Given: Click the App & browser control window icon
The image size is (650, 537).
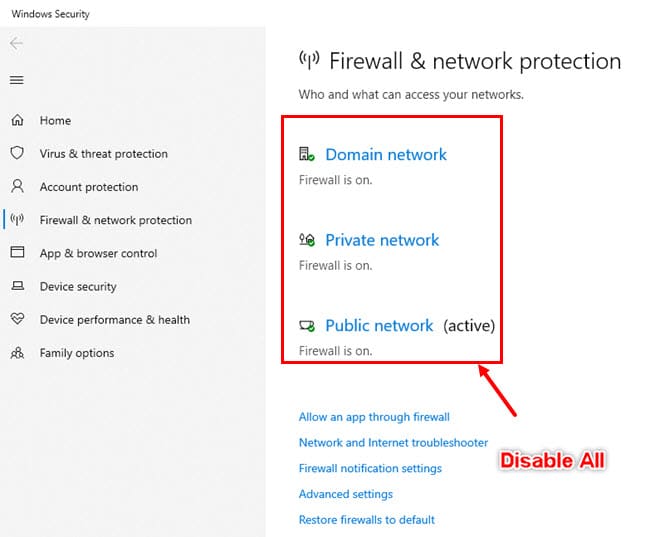Looking at the screenshot, I should click(x=17, y=252).
